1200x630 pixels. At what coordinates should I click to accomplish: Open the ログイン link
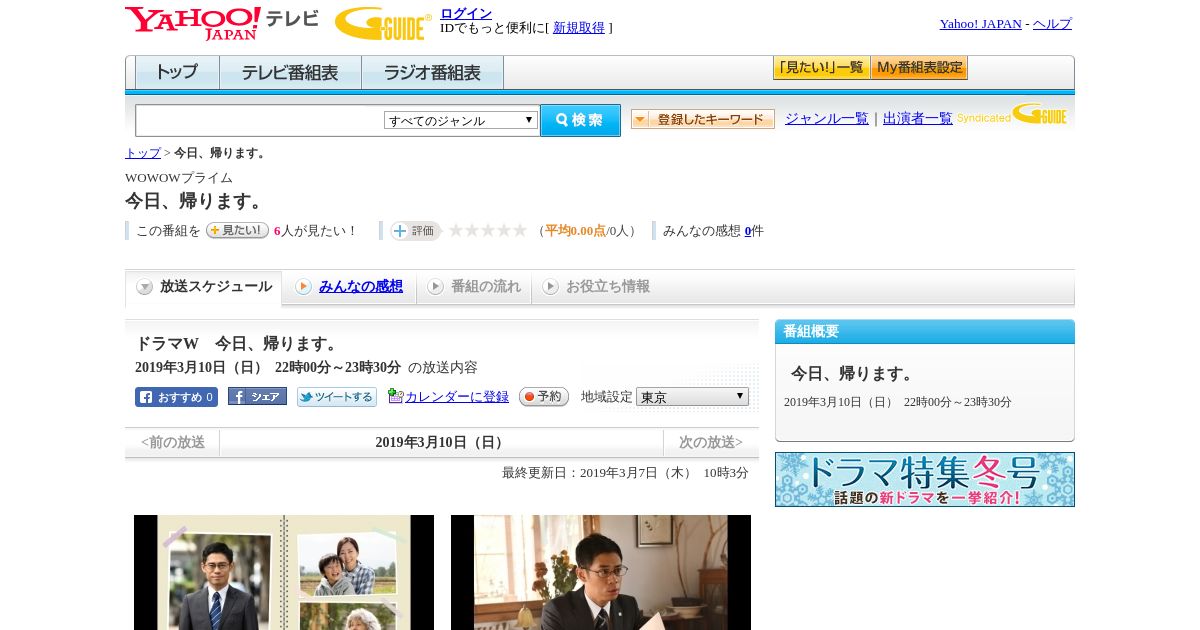pyautogui.click(x=466, y=13)
